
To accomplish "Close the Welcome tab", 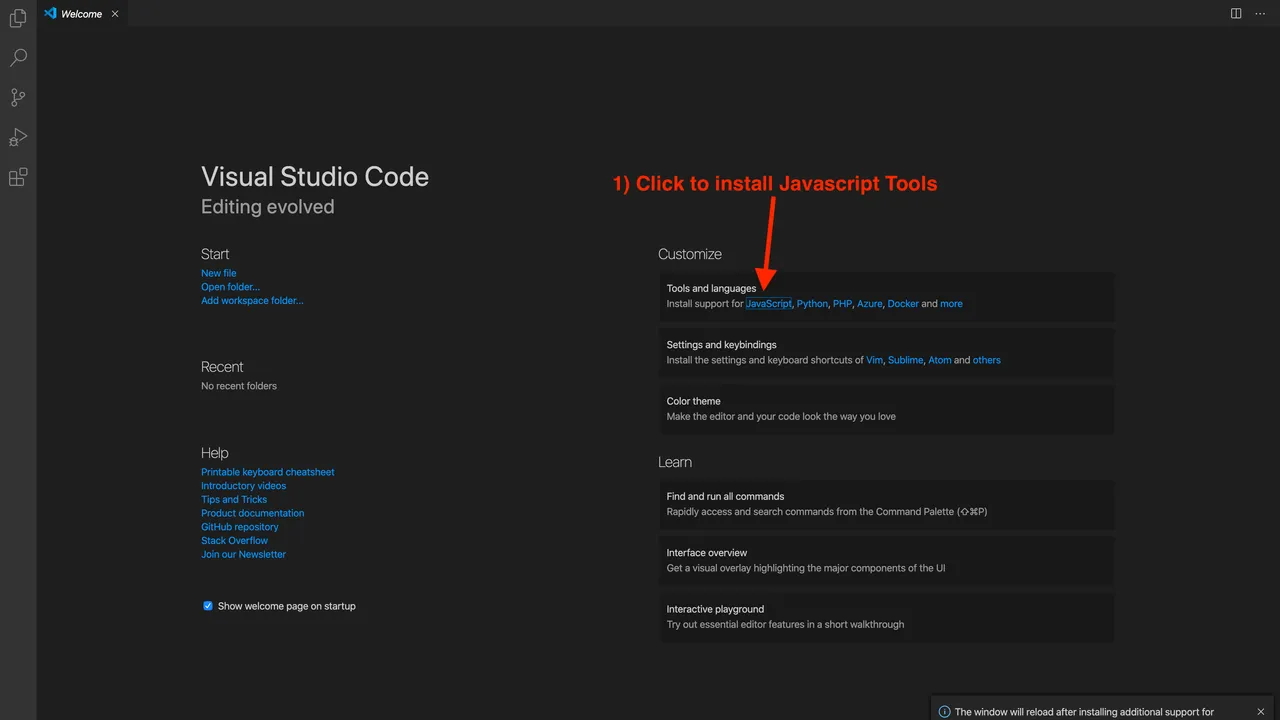I will pyautogui.click(x=115, y=14).
